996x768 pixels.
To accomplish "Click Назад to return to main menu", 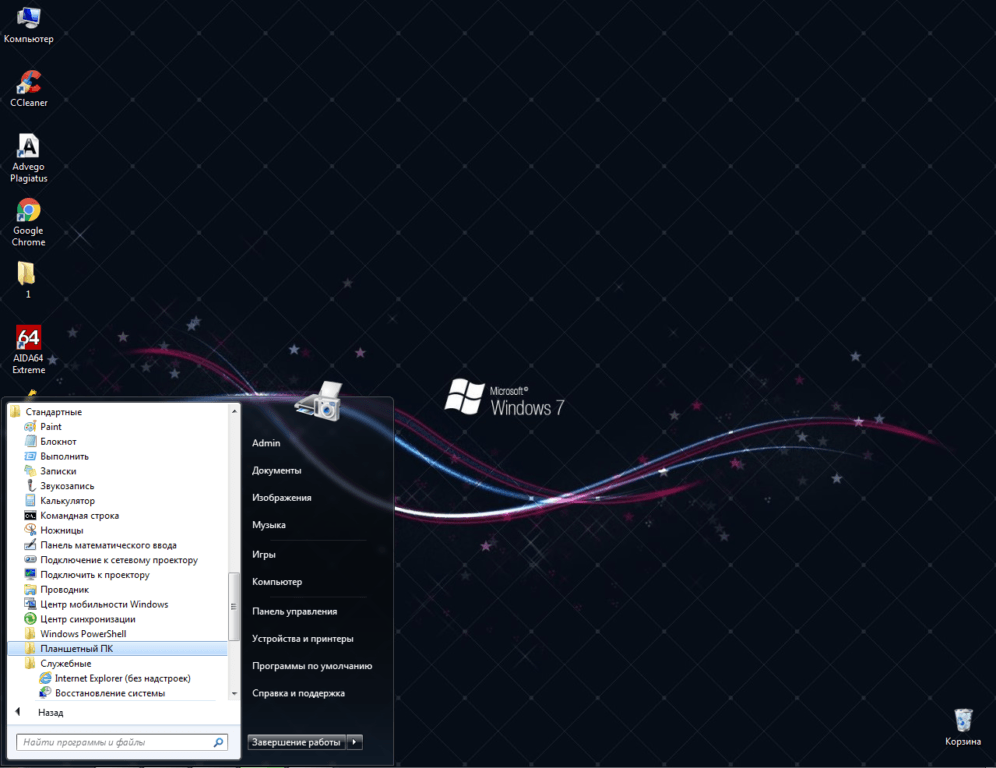I will tap(50, 712).
